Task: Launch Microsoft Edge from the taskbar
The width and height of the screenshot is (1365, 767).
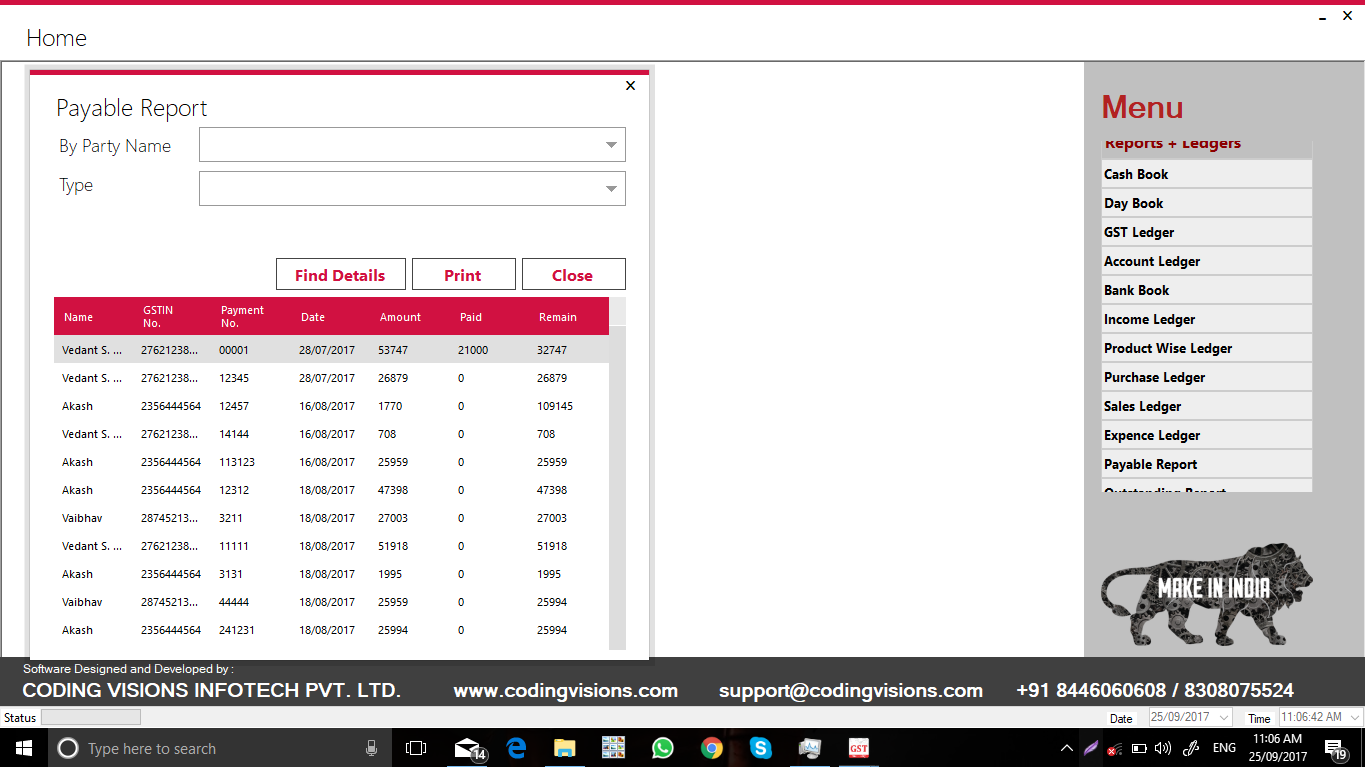Action: tap(516, 748)
